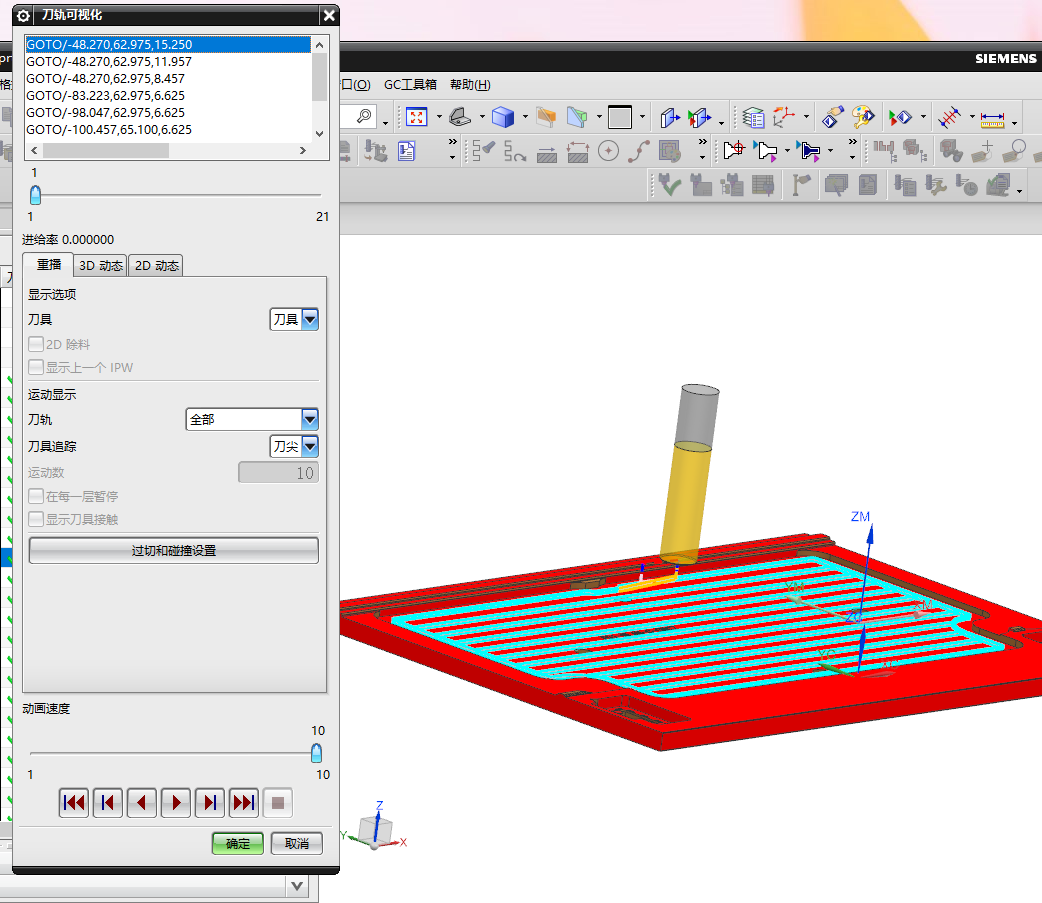Click the 确定 button
The image size is (1042, 903).
[x=238, y=843]
